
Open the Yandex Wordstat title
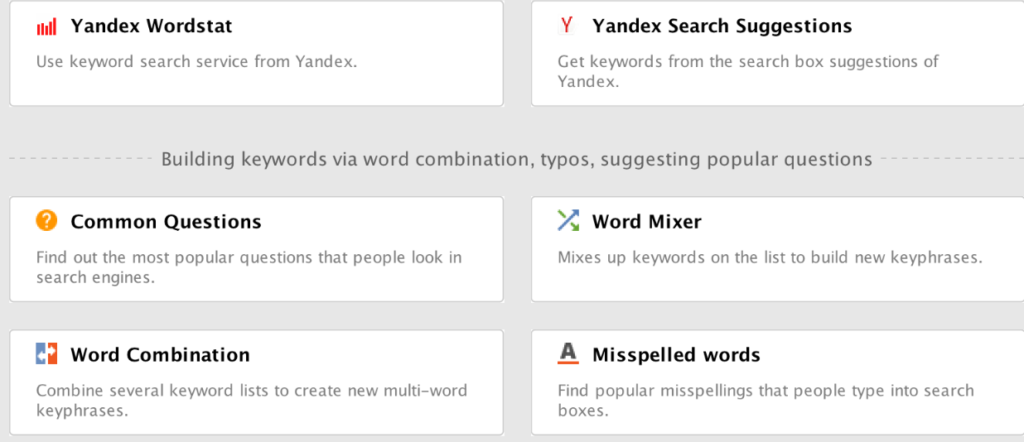pos(152,26)
